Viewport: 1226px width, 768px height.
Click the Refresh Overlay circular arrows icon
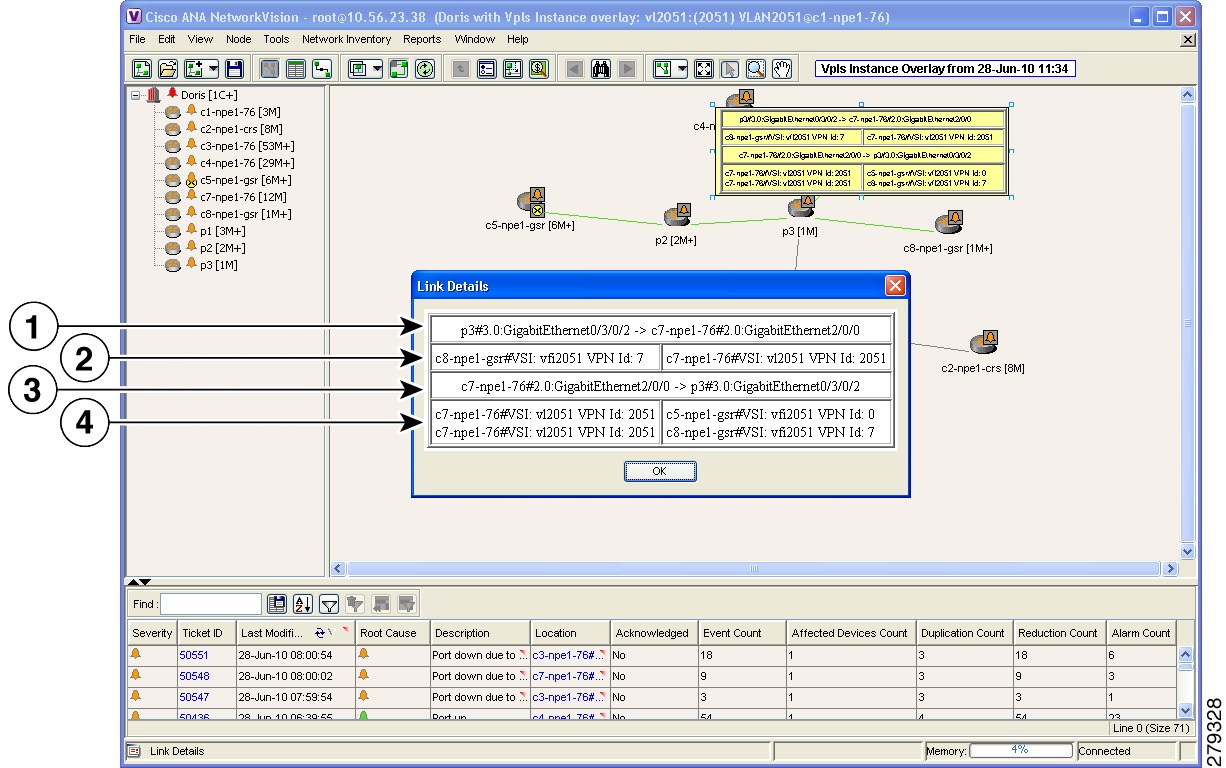[425, 69]
